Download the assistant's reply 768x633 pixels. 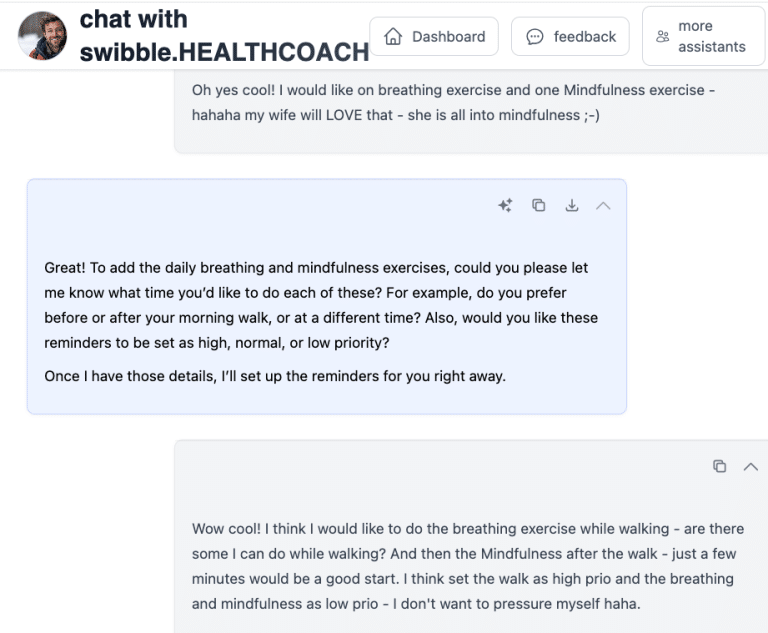coord(571,205)
